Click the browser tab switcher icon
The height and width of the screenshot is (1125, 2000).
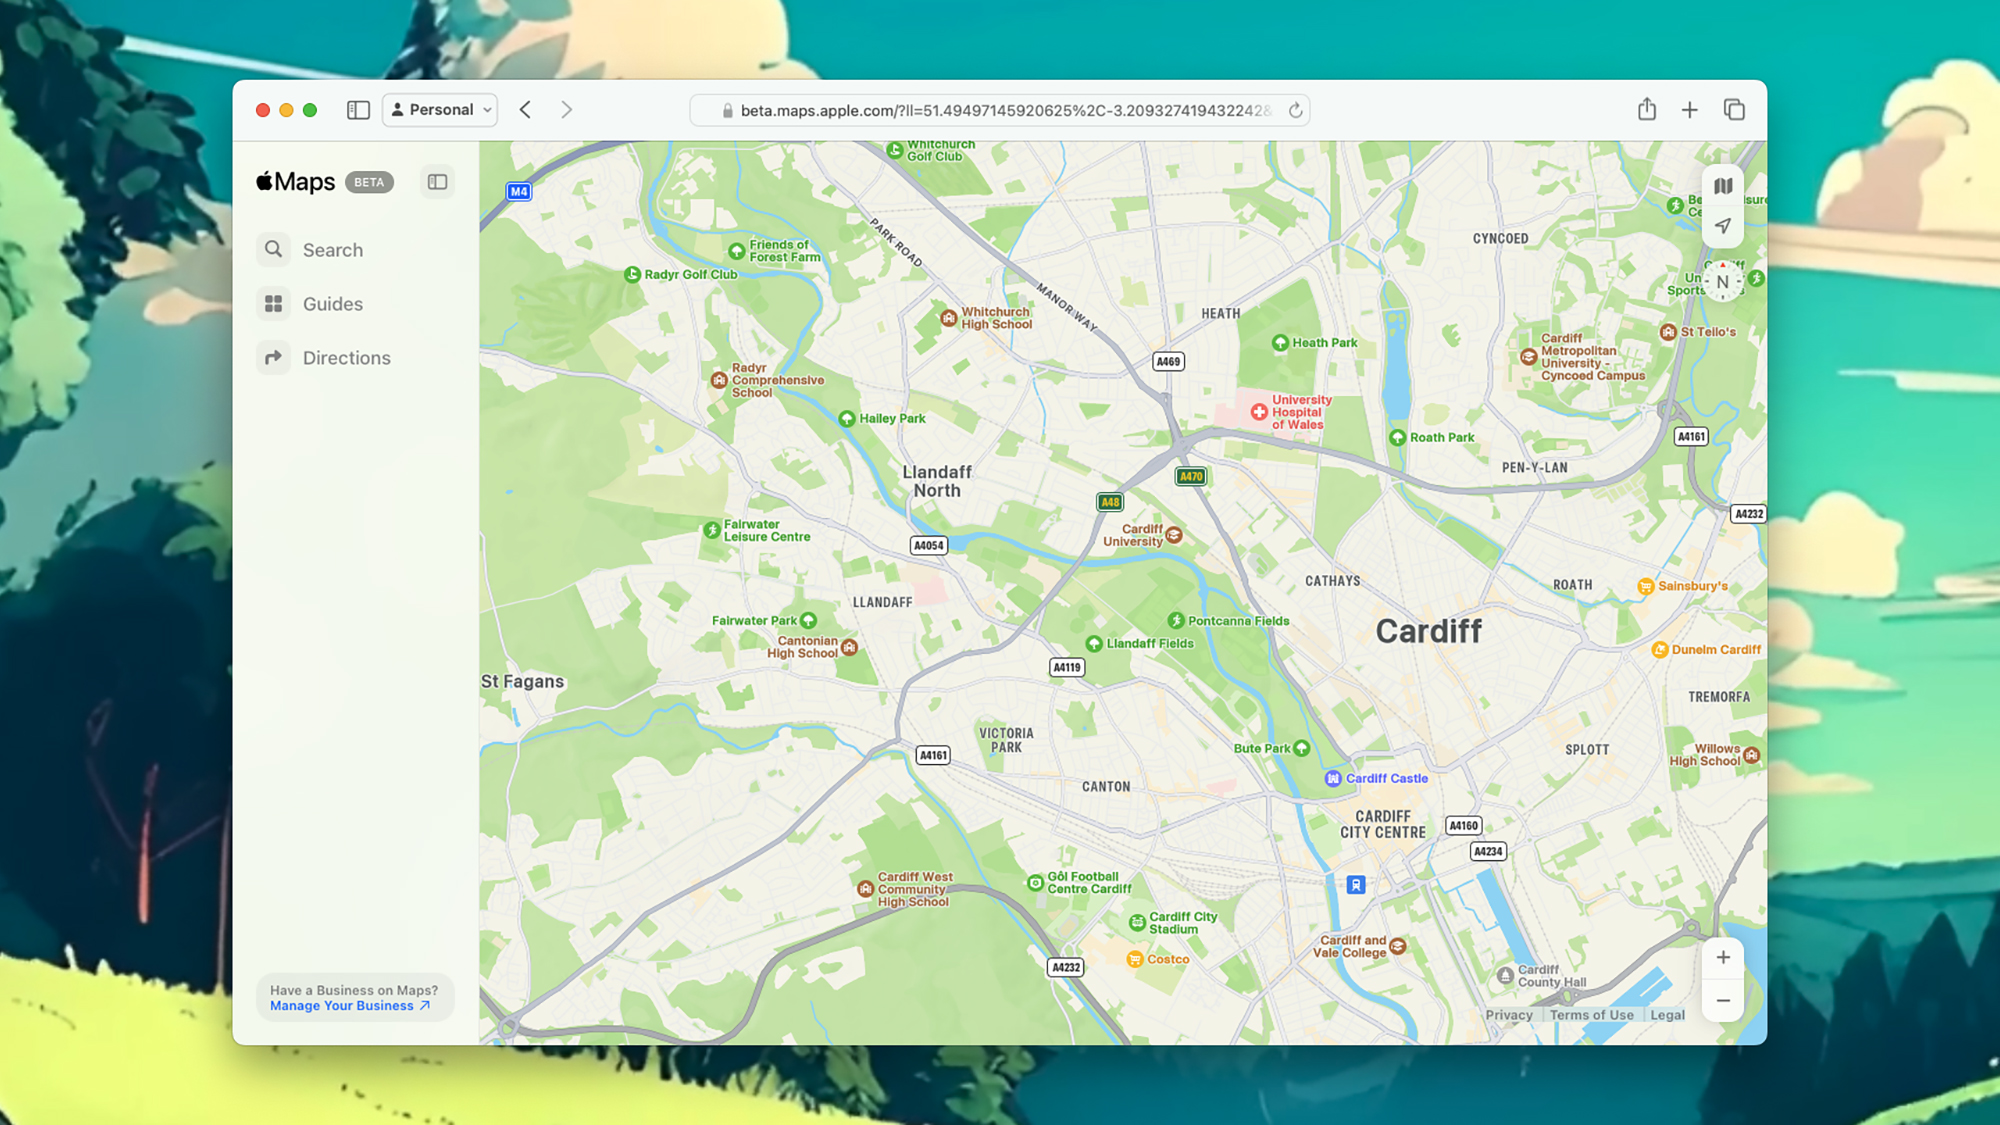pos(1735,109)
